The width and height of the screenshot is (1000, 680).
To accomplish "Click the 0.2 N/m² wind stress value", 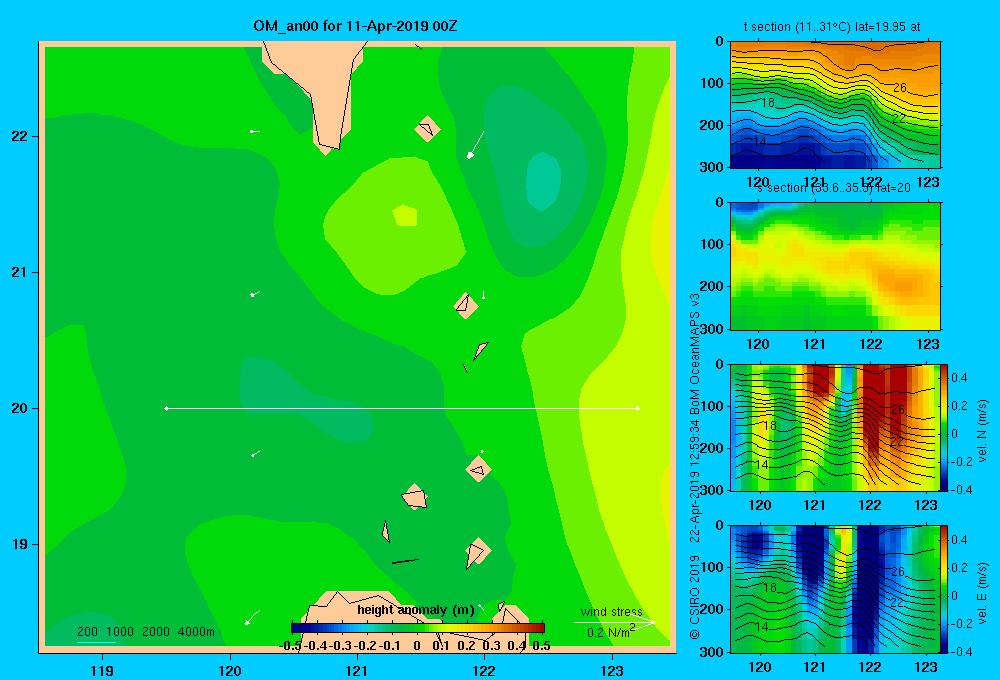I will pos(610,632).
